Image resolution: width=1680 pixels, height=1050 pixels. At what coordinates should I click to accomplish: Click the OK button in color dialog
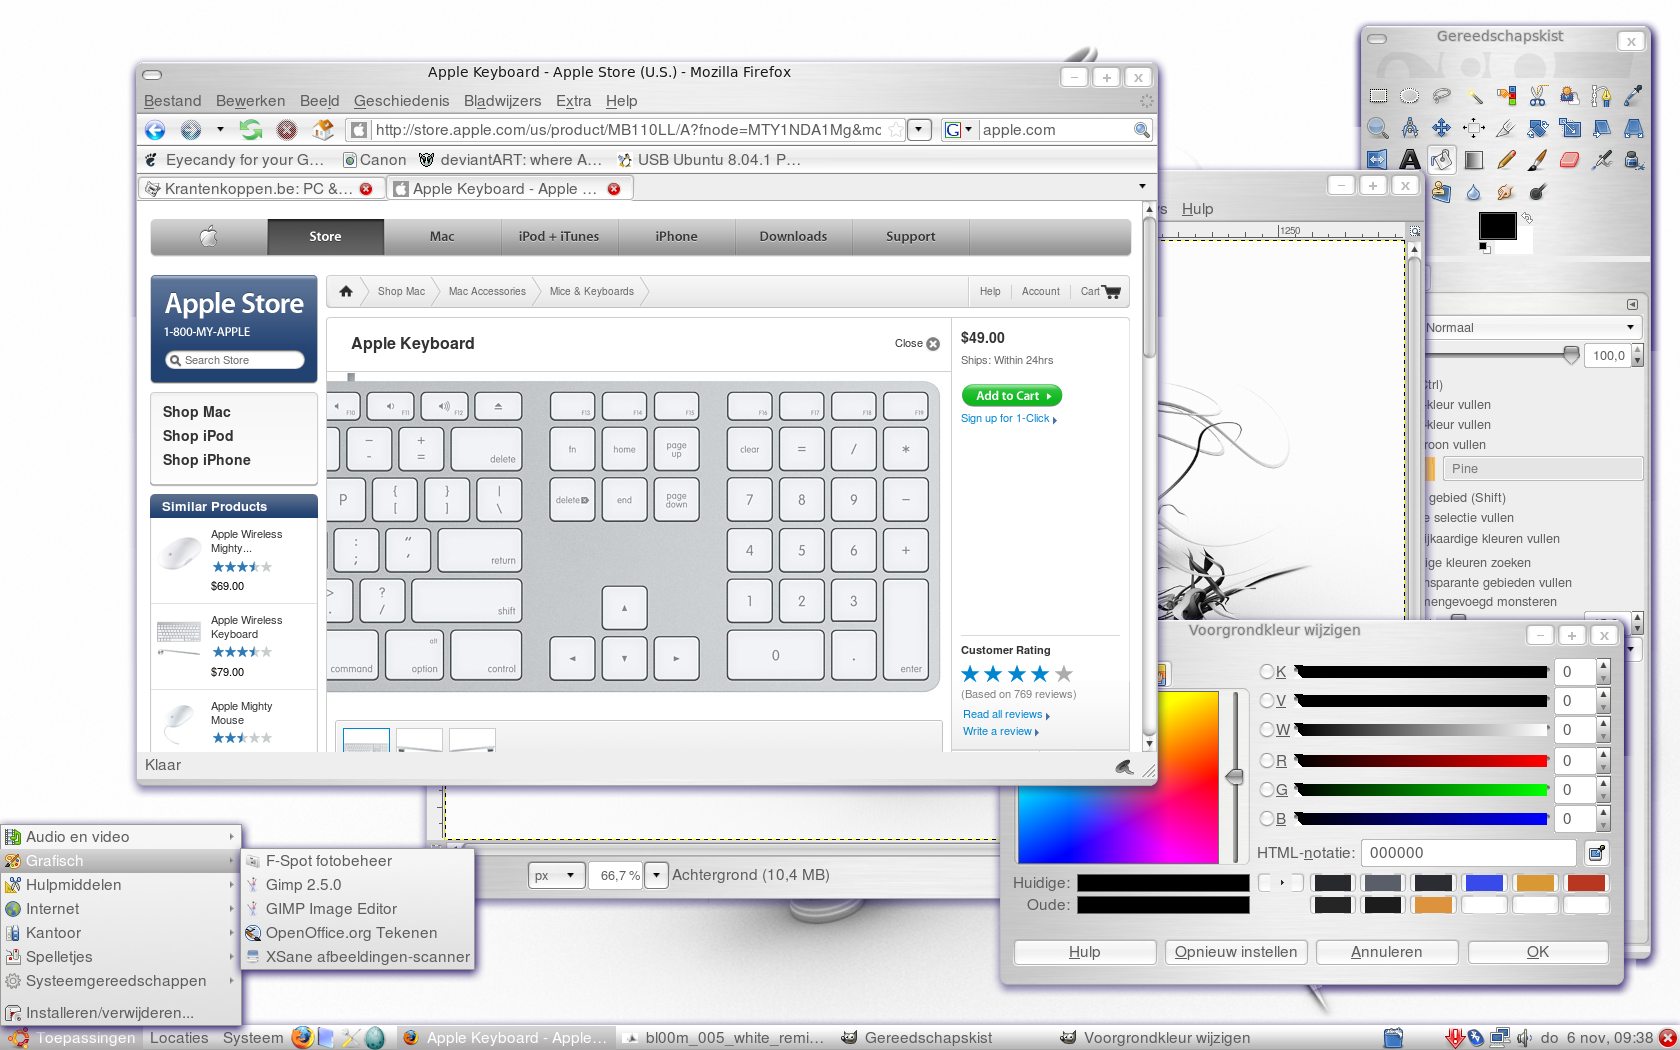pyautogui.click(x=1538, y=952)
